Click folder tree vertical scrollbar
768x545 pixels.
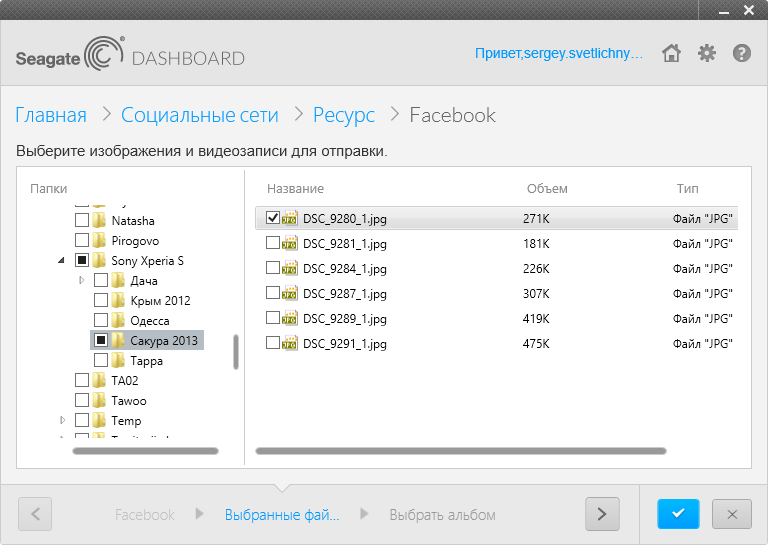tap(236, 352)
